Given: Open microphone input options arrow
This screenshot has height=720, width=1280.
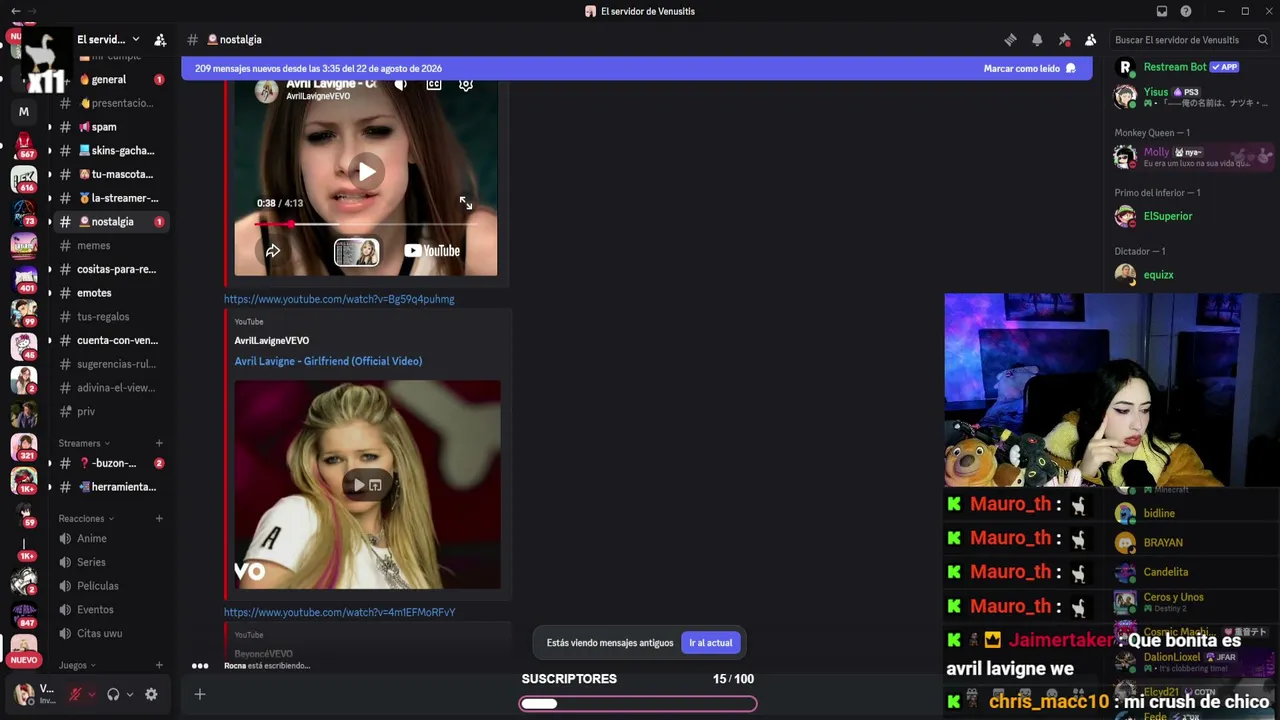Looking at the screenshot, I should pyautogui.click(x=91, y=695).
